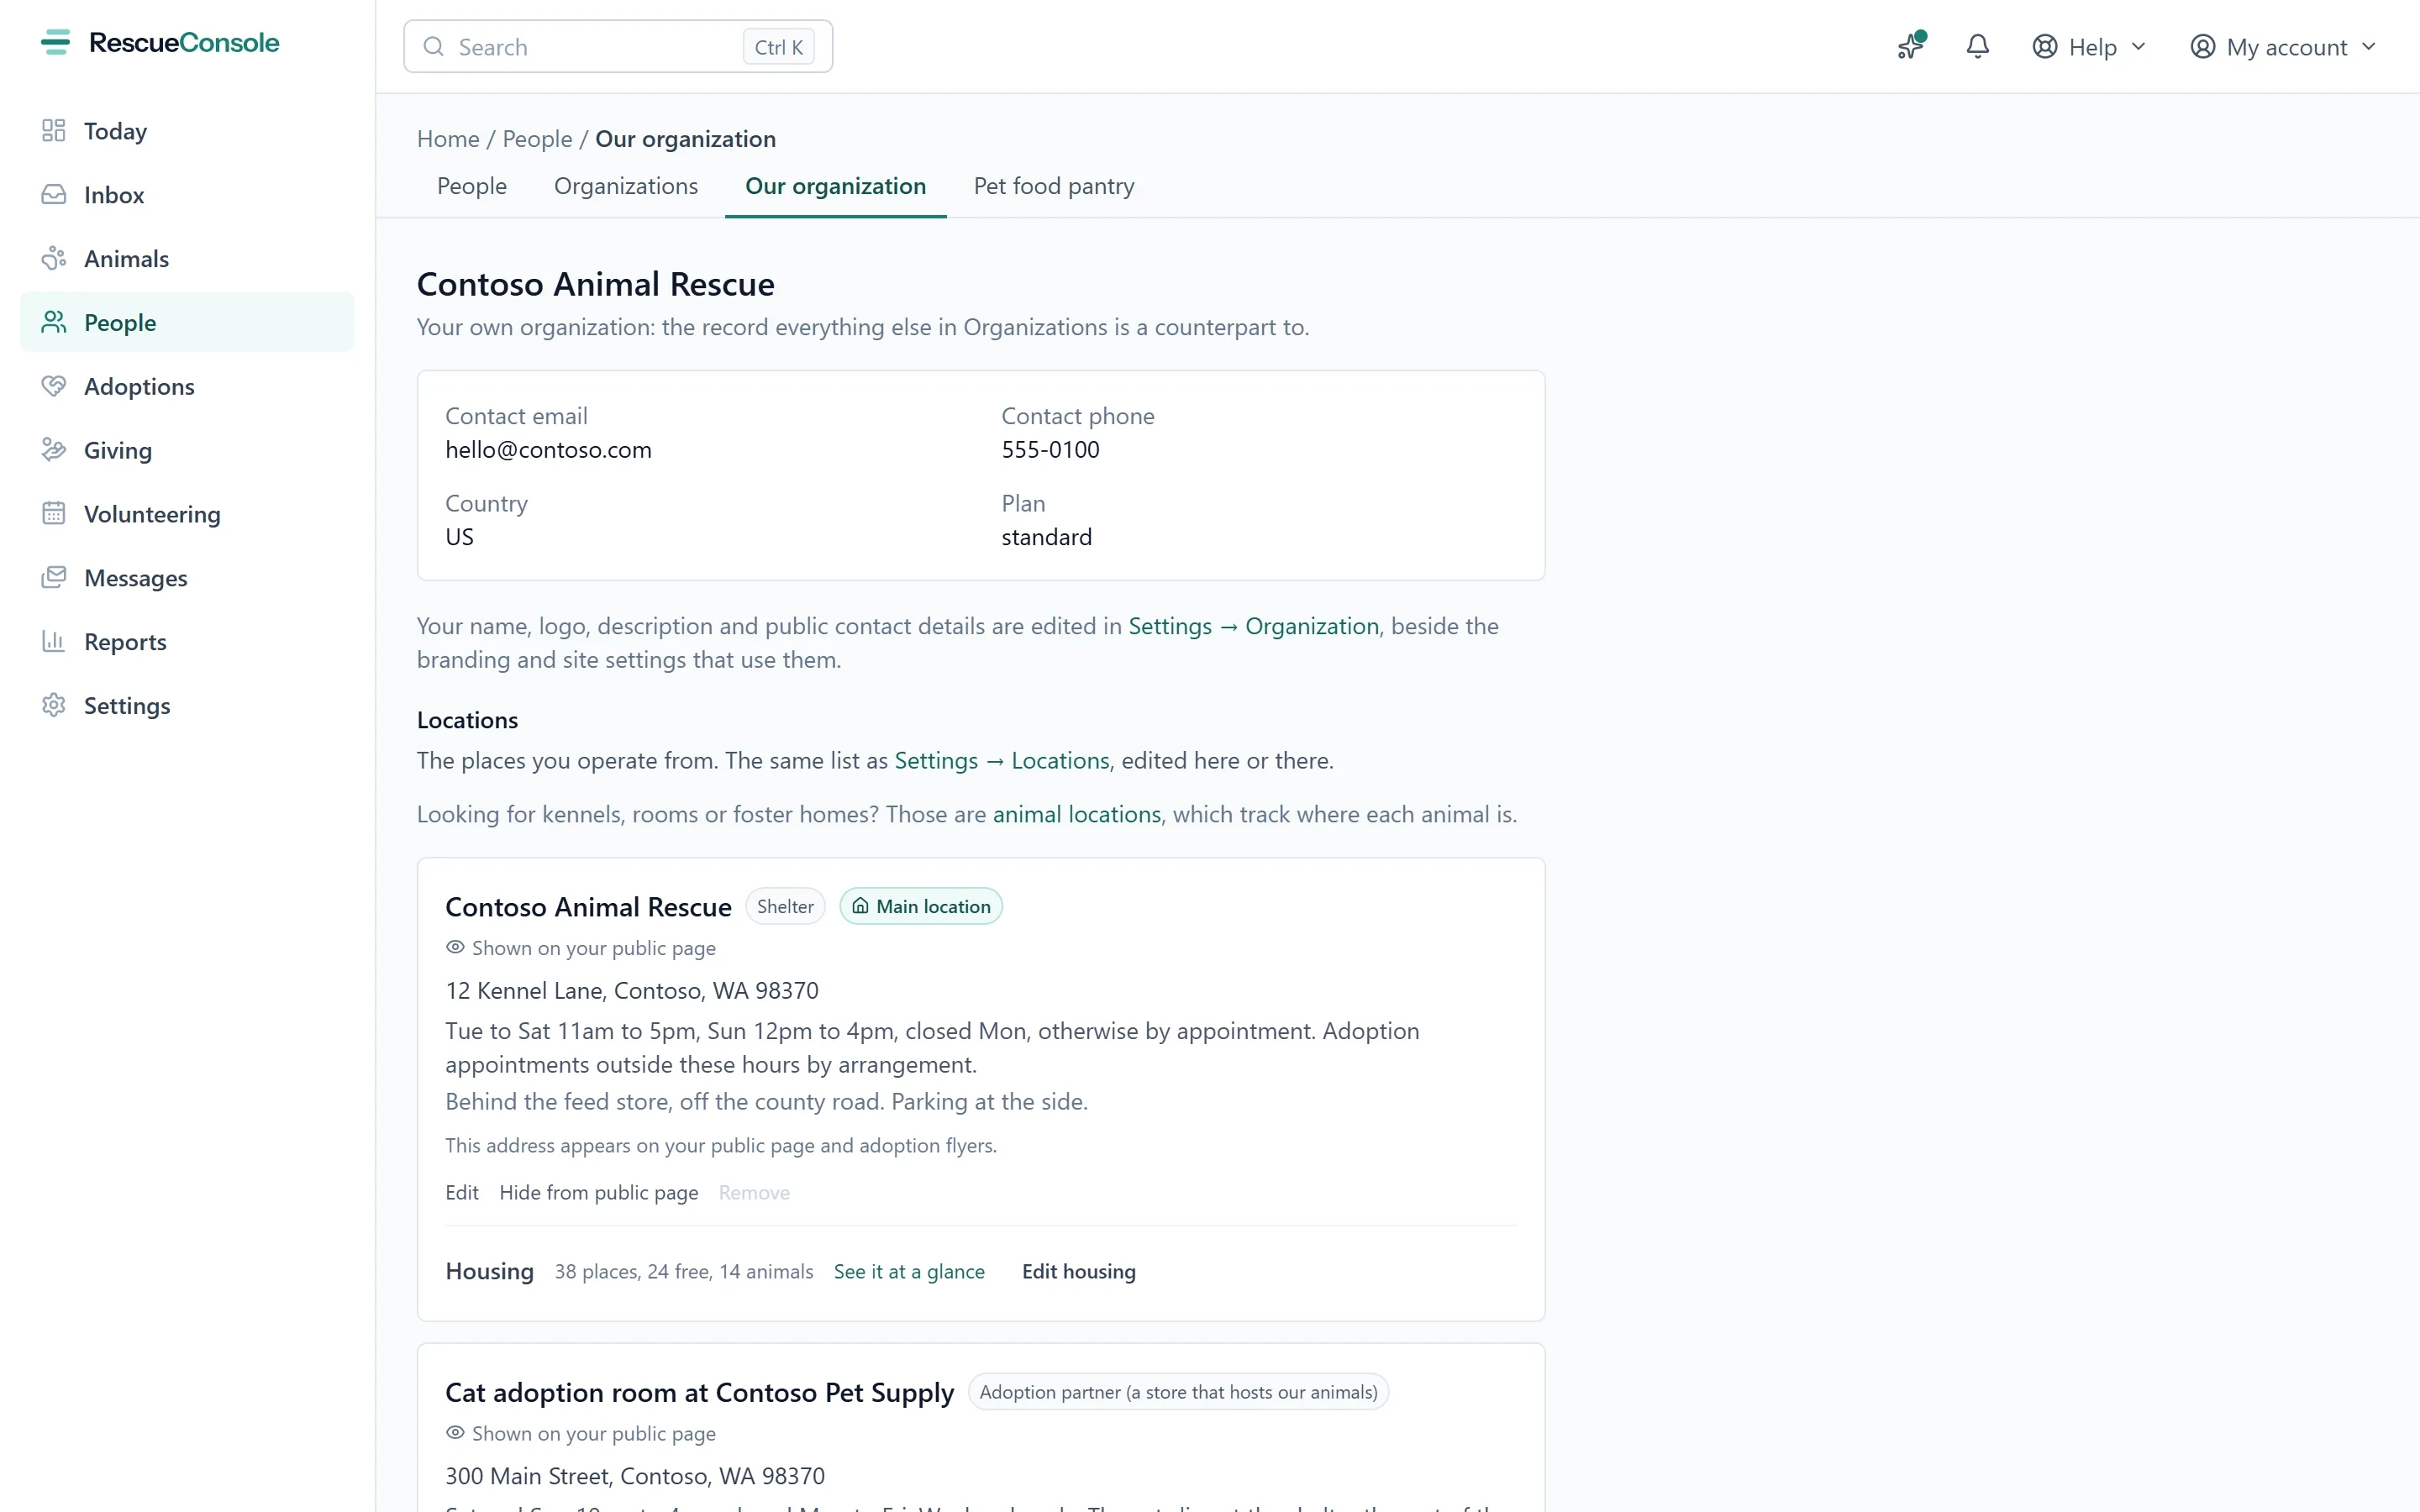Click the search magnifier icon
Viewport: 2420px width, 1512px height.
coord(434,47)
